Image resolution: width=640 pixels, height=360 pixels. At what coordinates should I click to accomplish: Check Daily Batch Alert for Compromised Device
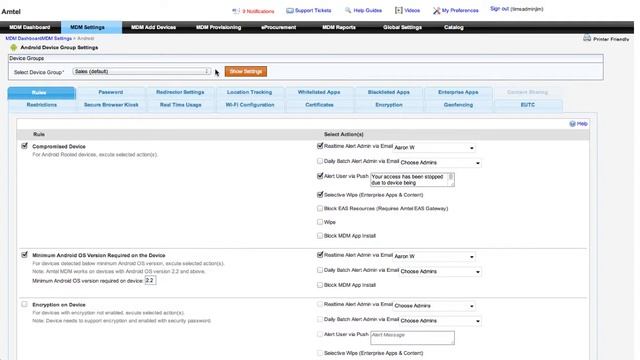point(320,161)
